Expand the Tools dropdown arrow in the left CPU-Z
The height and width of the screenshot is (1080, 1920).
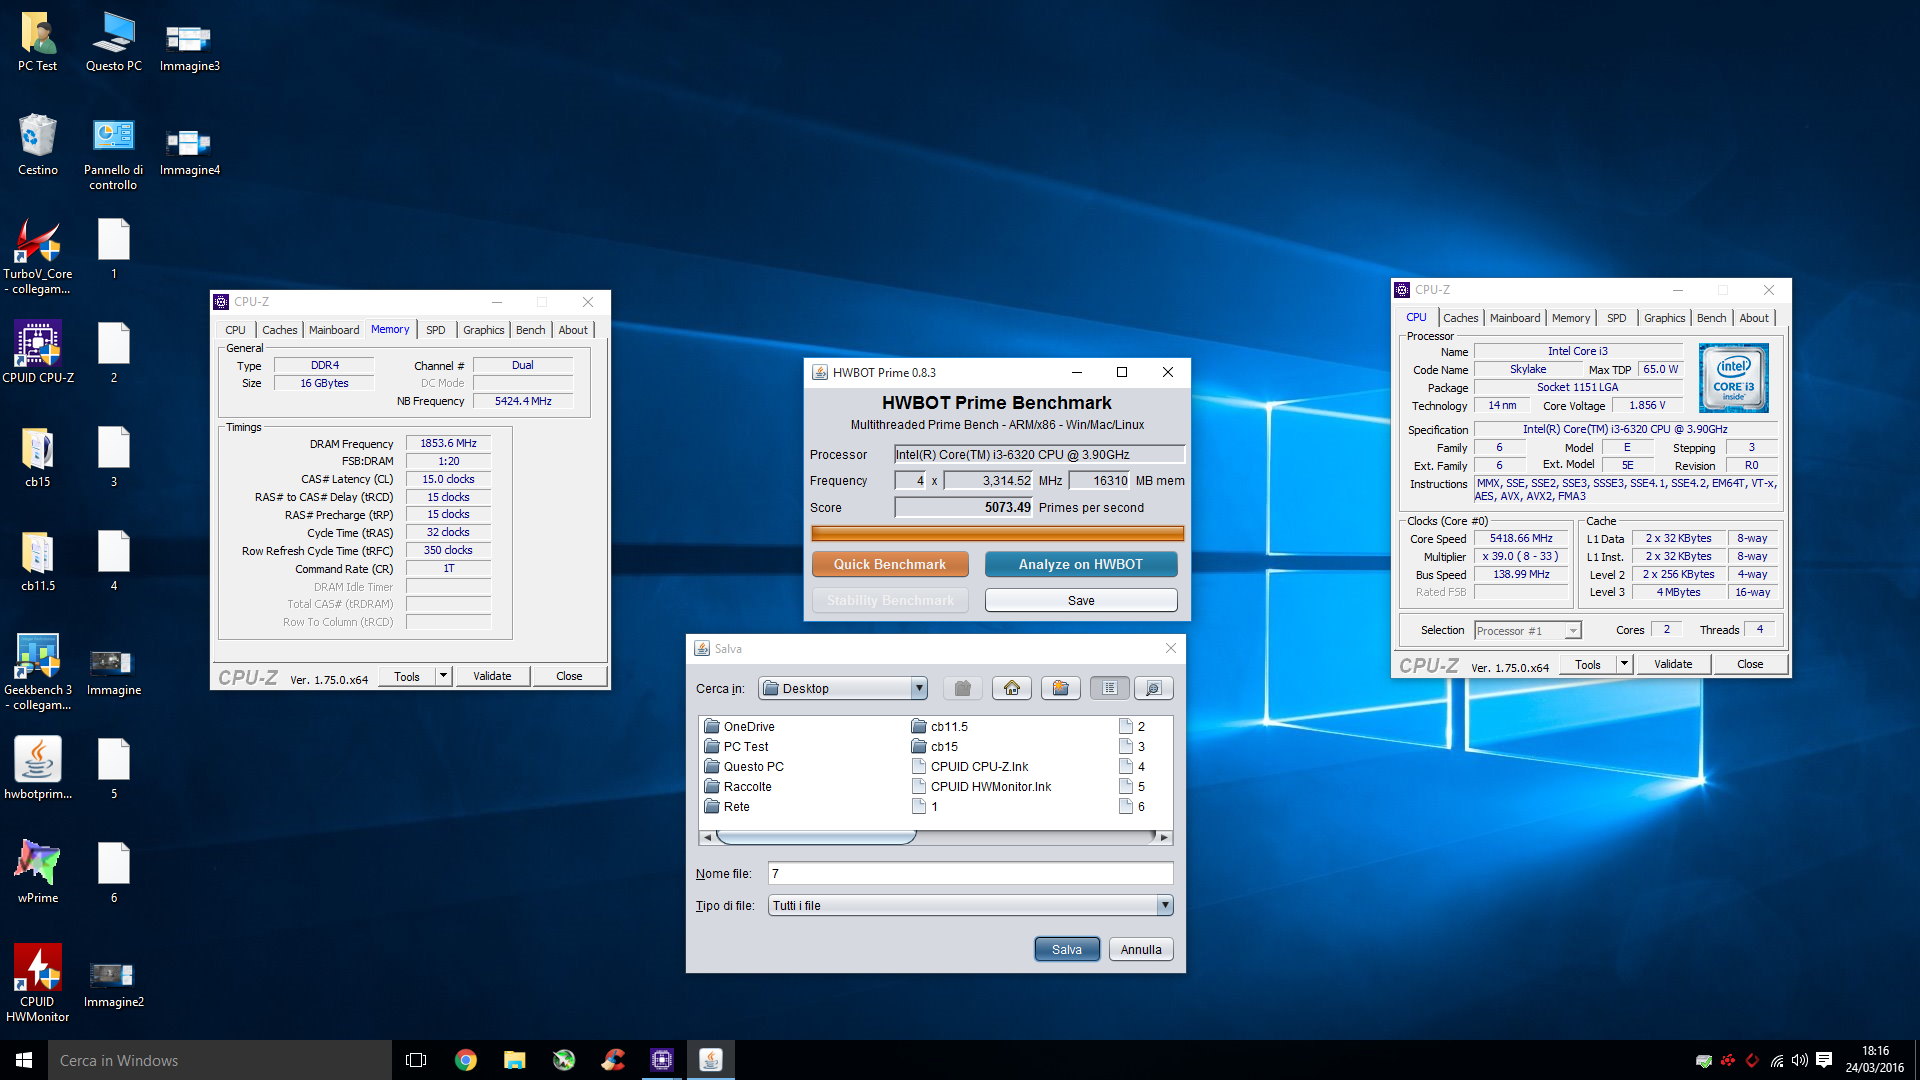click(x=444, y=676)
